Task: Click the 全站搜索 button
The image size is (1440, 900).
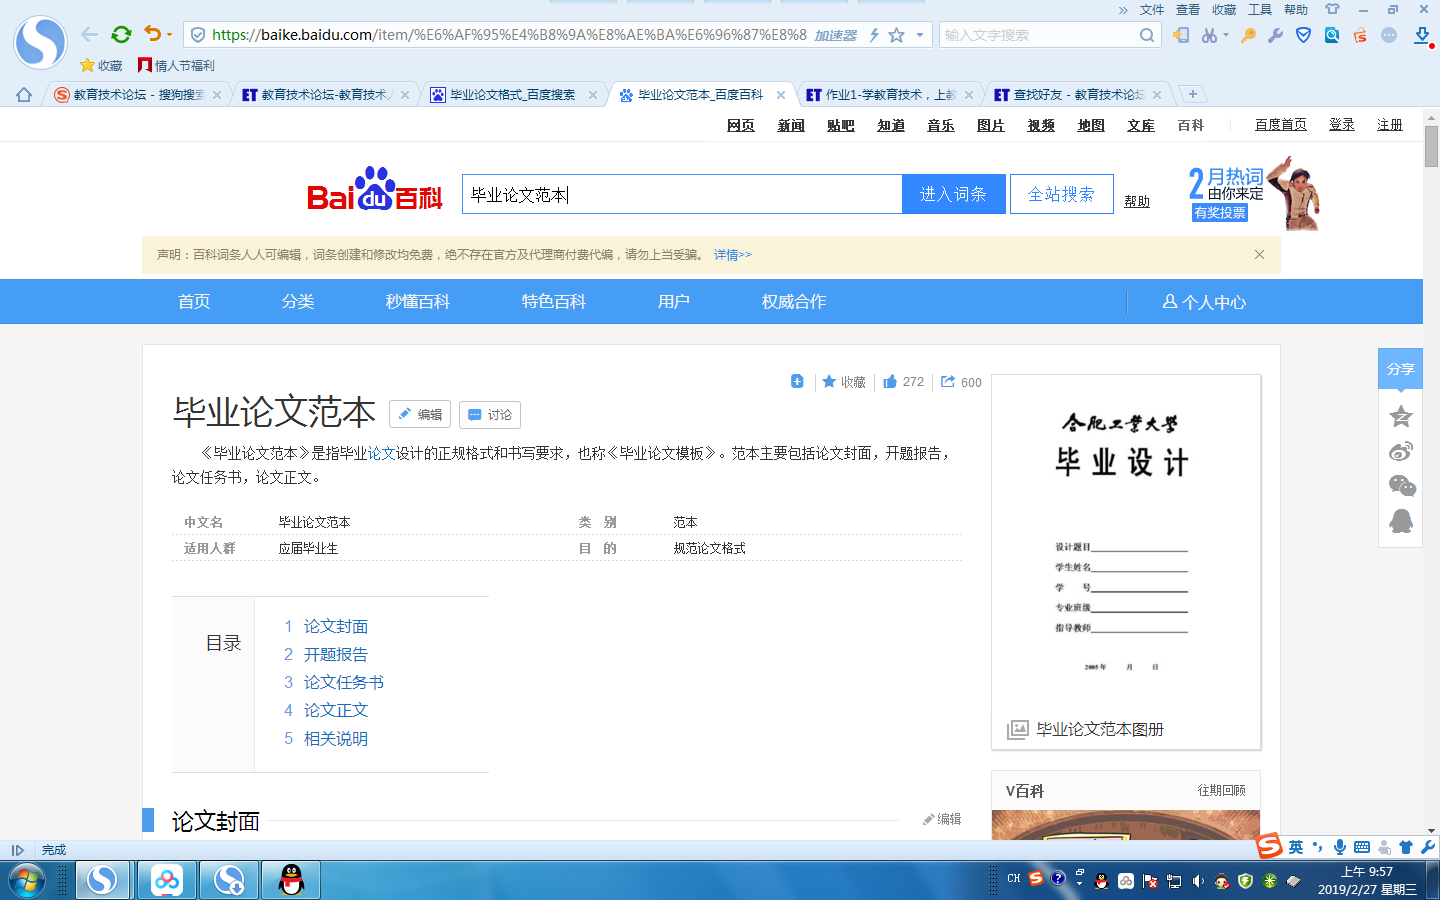Action: (1061, 194)
